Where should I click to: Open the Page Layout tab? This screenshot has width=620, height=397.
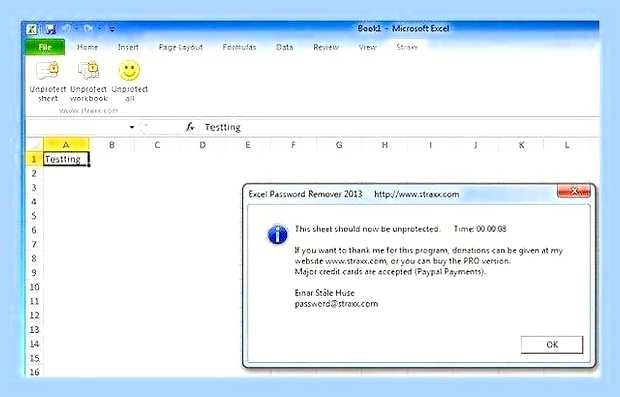[181, 47]
